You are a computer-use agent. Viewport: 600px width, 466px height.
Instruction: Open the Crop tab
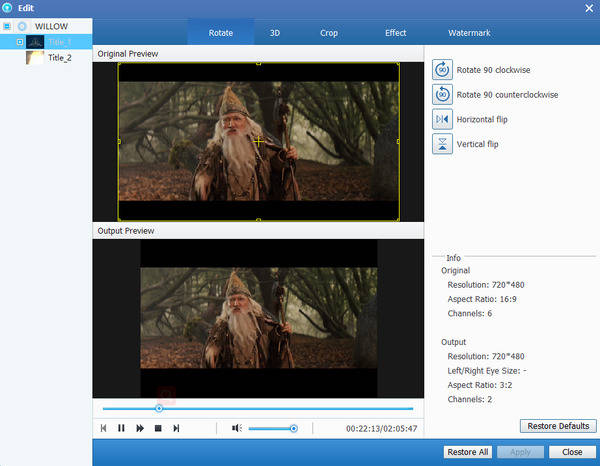[x=329, y=33]
